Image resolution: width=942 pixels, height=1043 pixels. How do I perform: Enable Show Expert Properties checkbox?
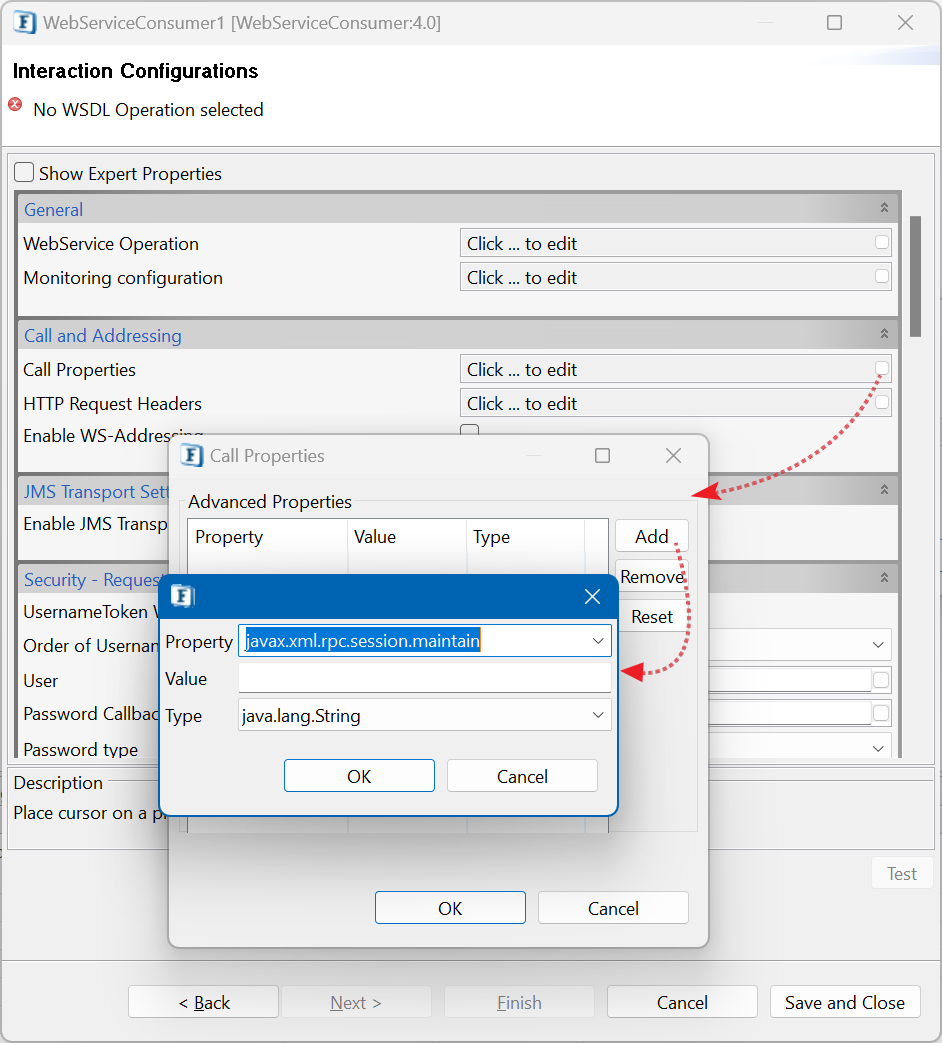[x=24, y=173]
